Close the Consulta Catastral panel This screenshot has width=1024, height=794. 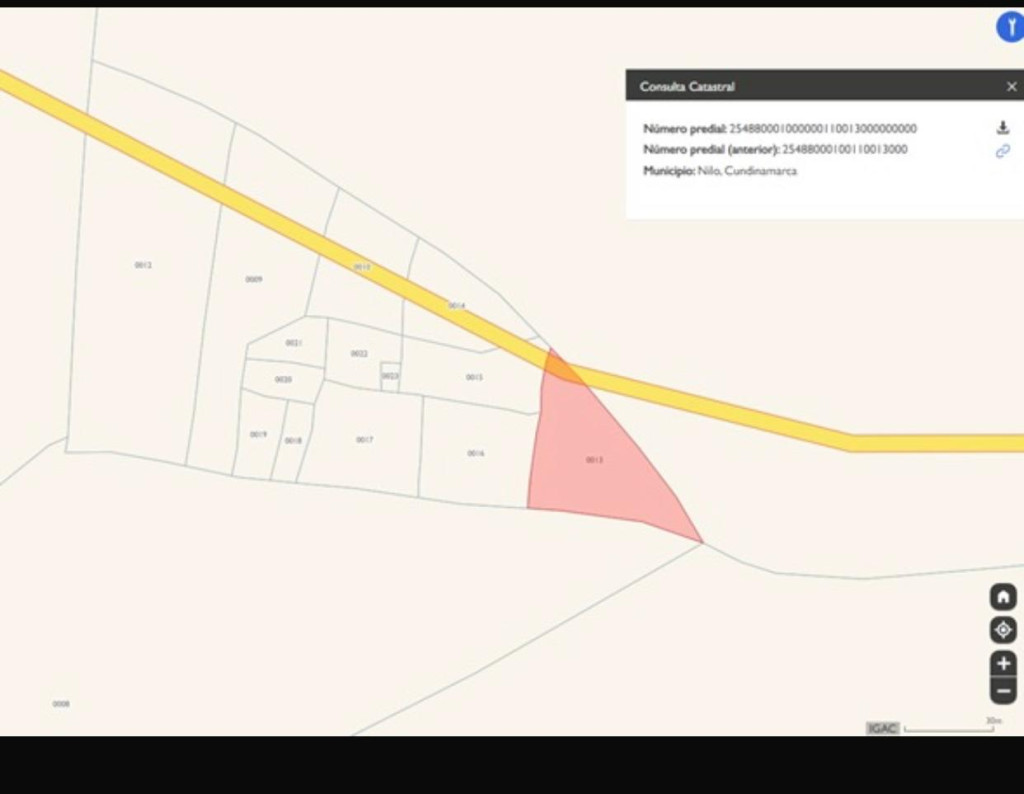(x=1011, y=87)
